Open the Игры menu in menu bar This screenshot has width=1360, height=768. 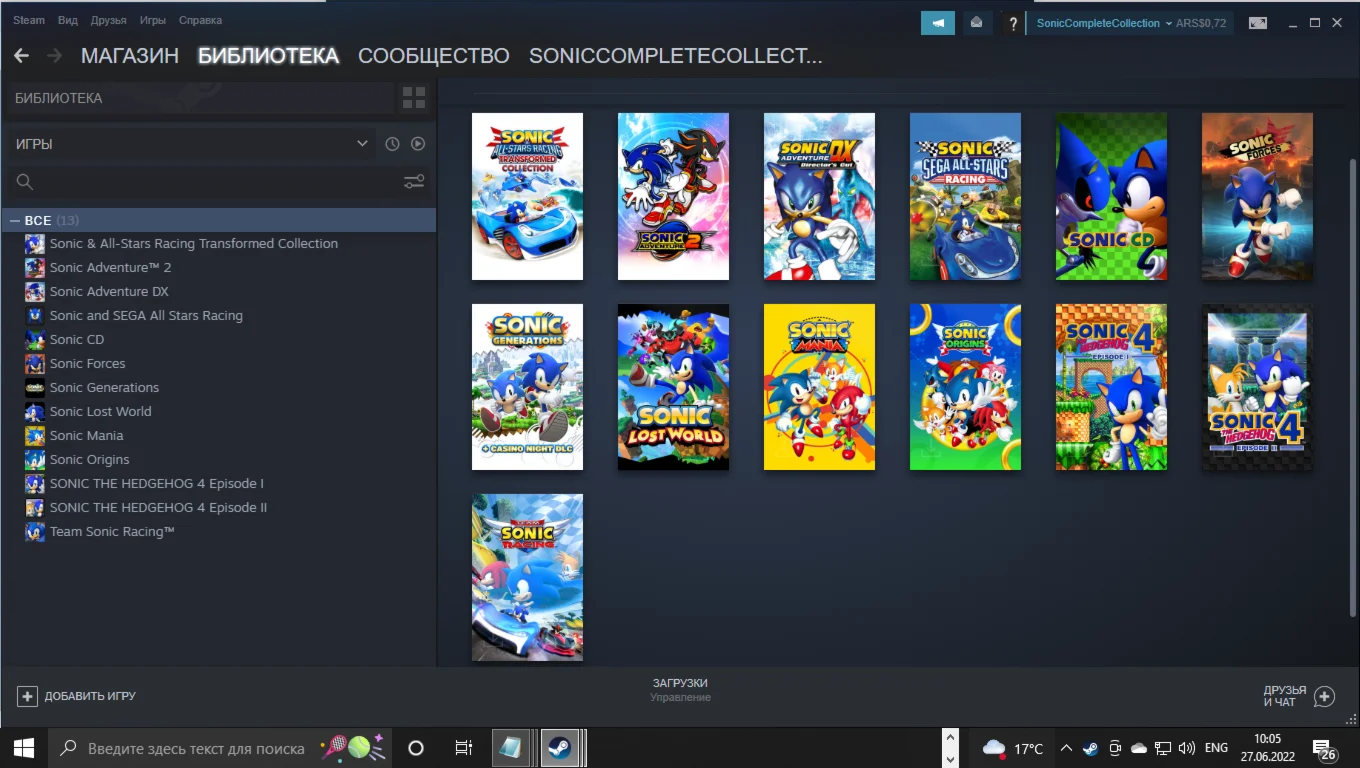(152, 20)
